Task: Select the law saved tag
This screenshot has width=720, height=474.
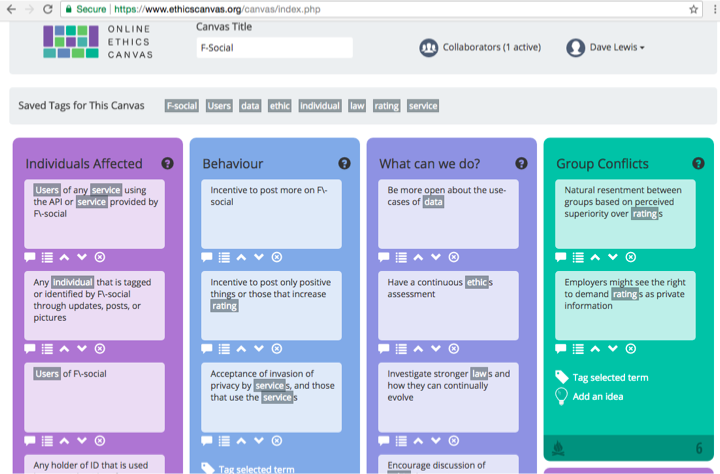Action: tap(357, 106)
